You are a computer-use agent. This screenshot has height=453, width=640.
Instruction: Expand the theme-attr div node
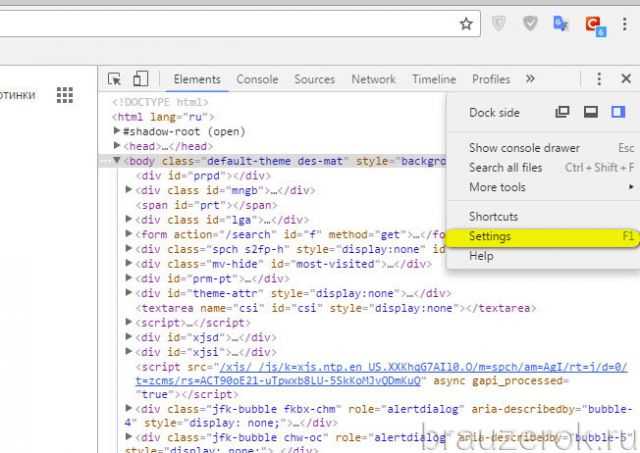(129, 292)
